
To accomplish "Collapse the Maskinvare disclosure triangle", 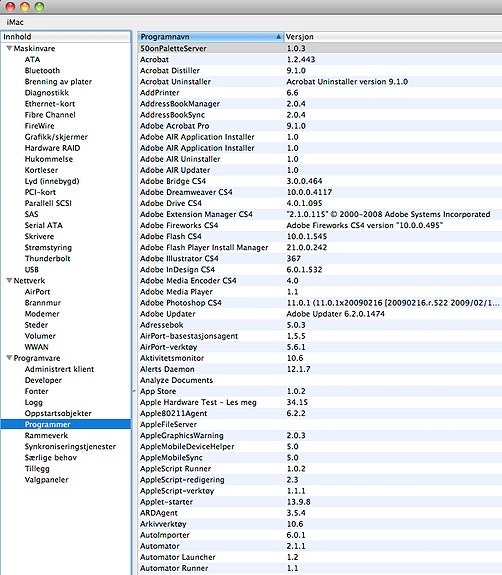I will pos(10,48).
